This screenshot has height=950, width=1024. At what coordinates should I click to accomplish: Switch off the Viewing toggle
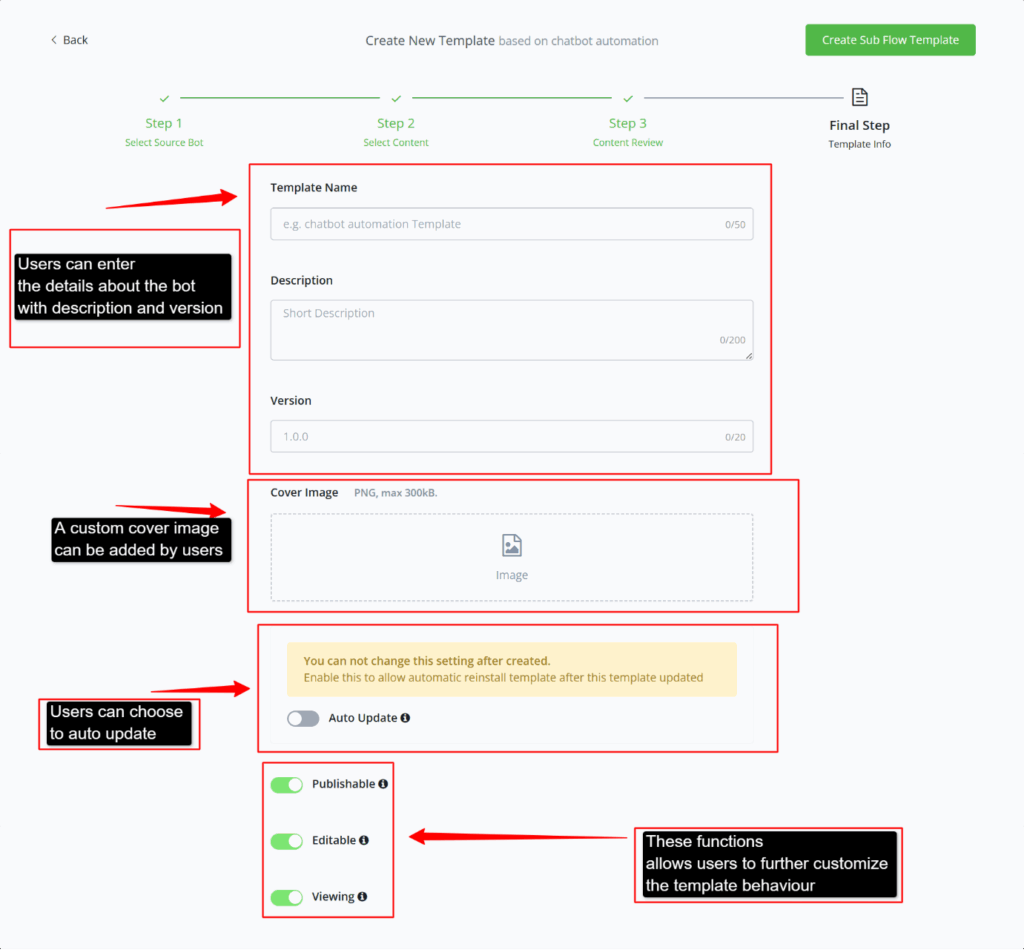point(287,897)
